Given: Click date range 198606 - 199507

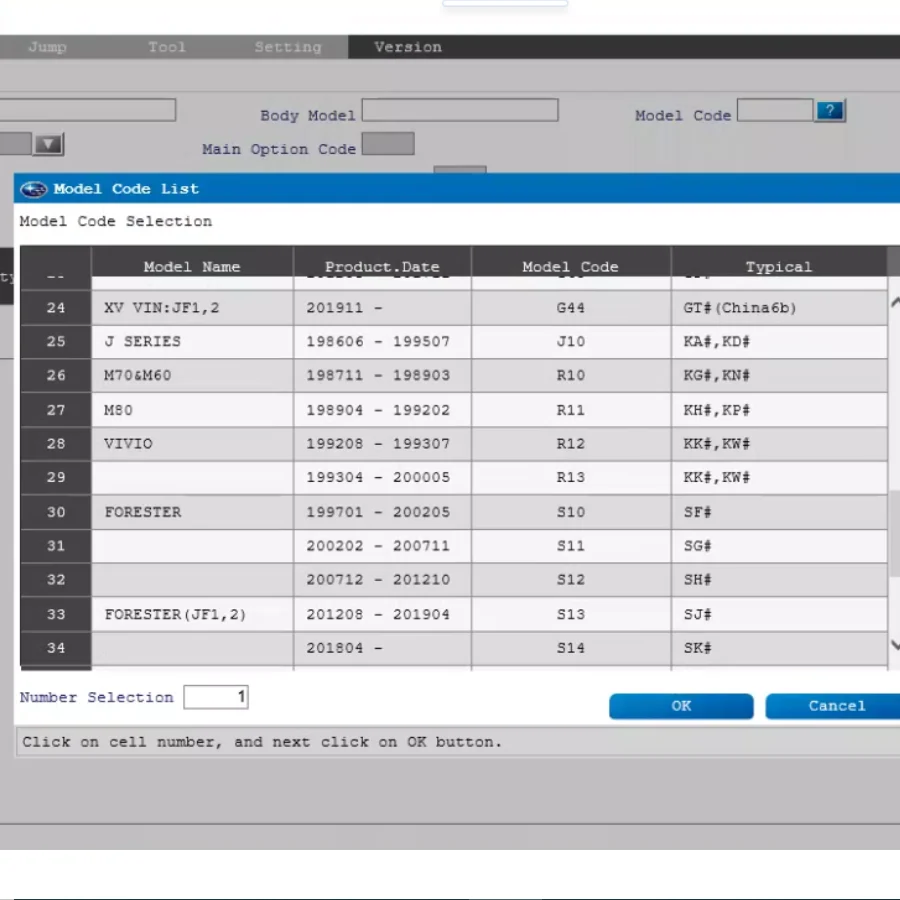Looking at the screenshot, I should 378,342.
